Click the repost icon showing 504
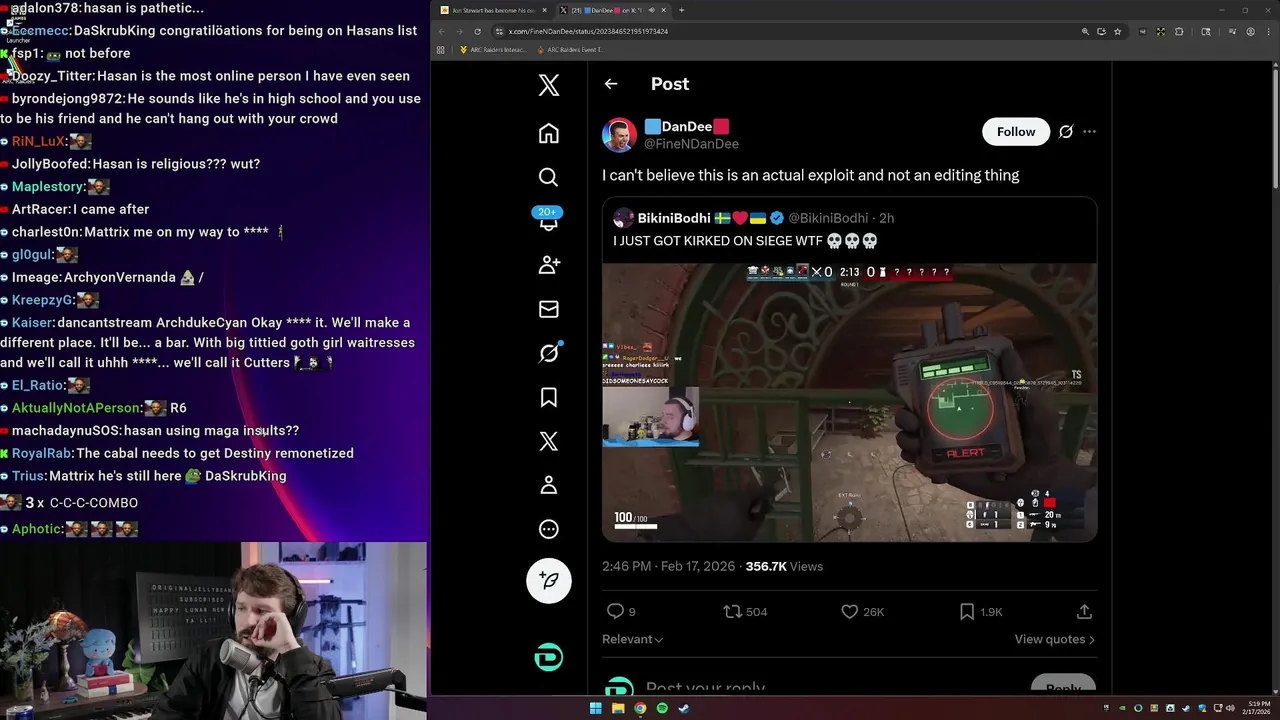This screenshot has width=1280, height=720. 733,611
